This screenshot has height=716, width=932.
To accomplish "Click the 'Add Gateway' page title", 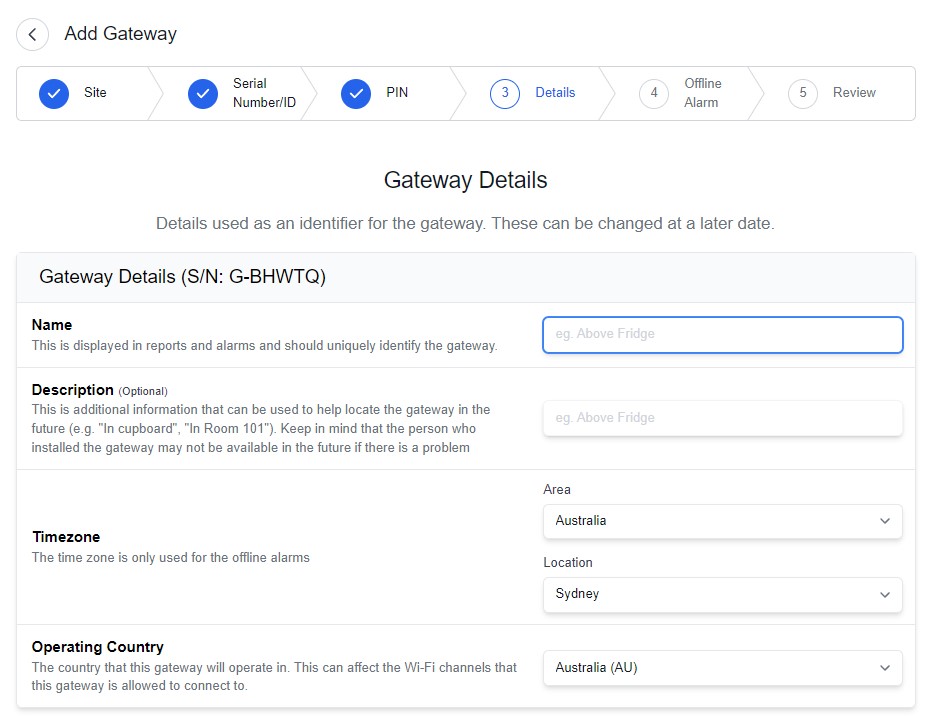I will 121,34.
